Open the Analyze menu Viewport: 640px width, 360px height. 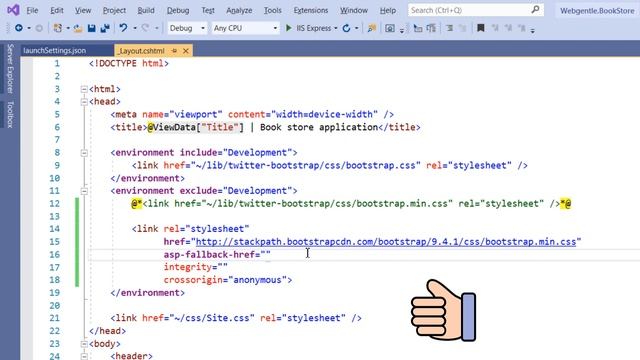[239, 10]
